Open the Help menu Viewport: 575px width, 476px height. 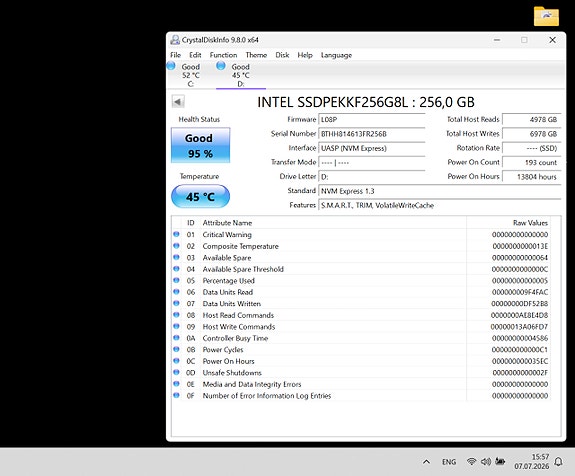click(305, 55)
